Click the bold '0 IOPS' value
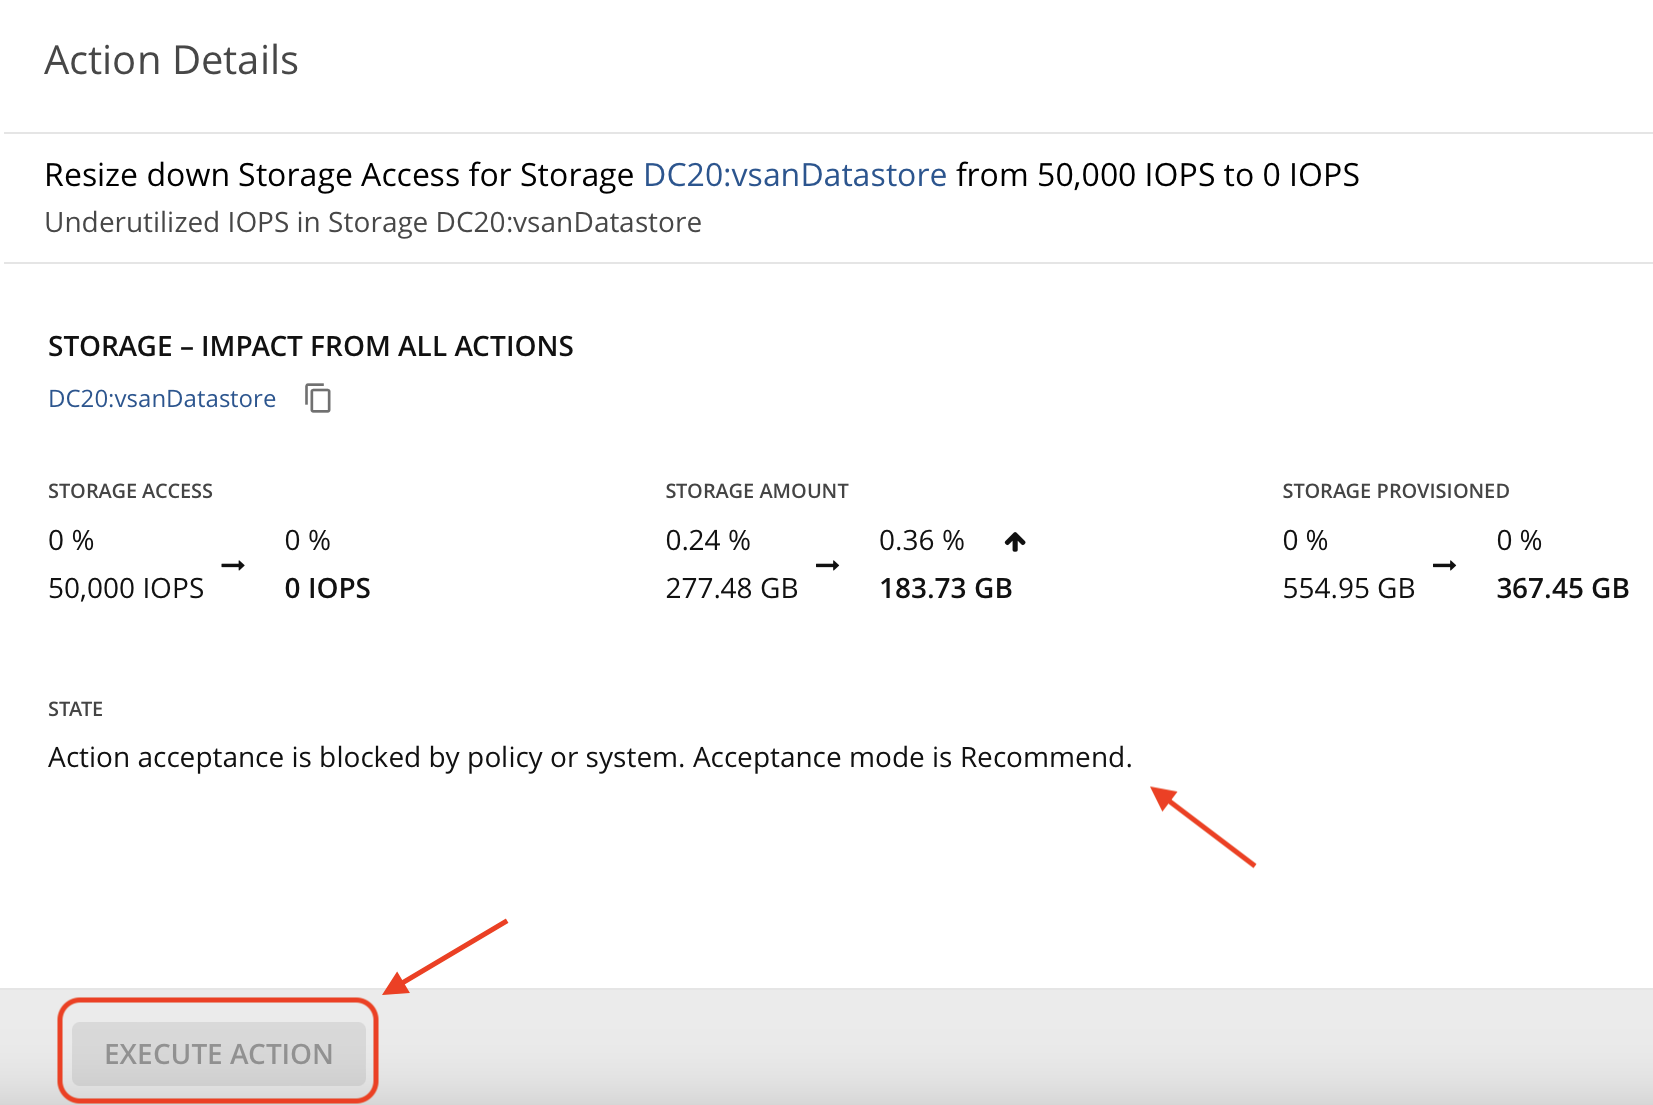The height and width of the screenshot is (1105, 1653). (327, 588)
